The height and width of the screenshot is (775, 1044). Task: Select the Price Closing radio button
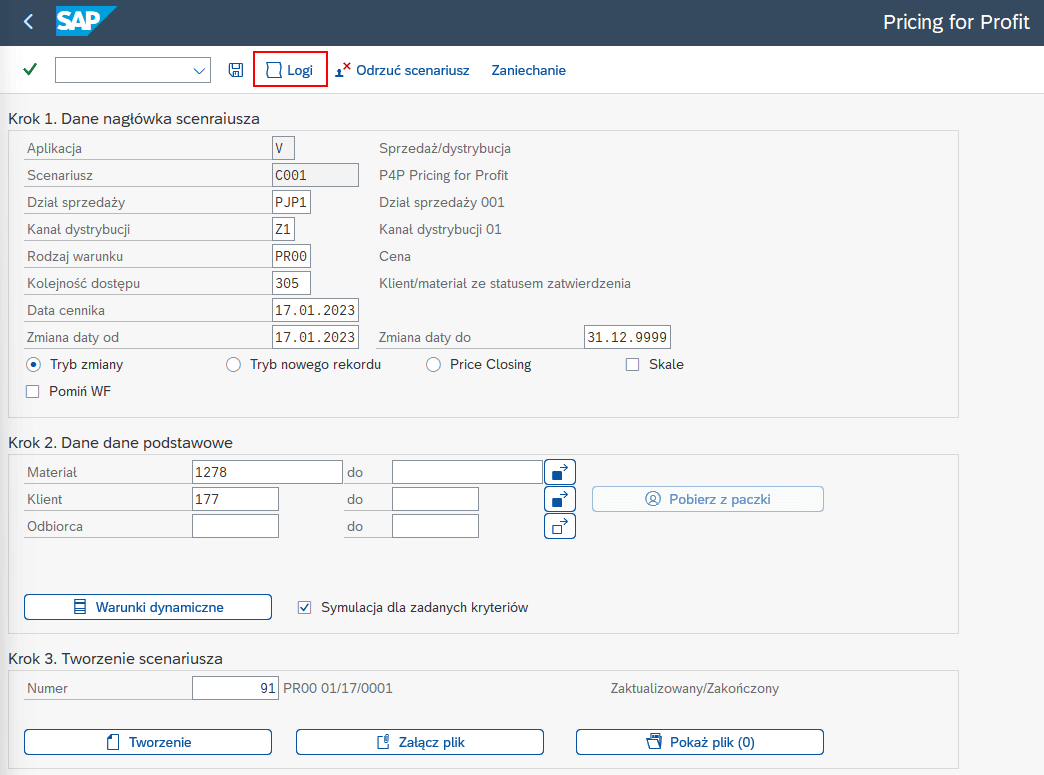tap(433, 364)
